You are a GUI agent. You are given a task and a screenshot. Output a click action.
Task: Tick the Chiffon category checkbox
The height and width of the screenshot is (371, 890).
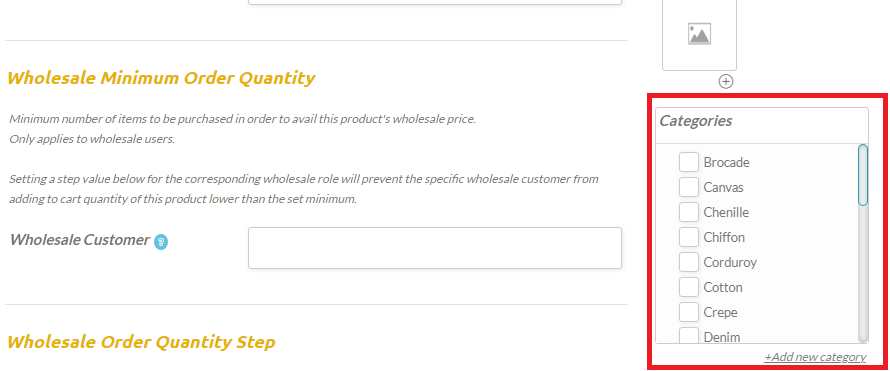[x=689, y=237]
